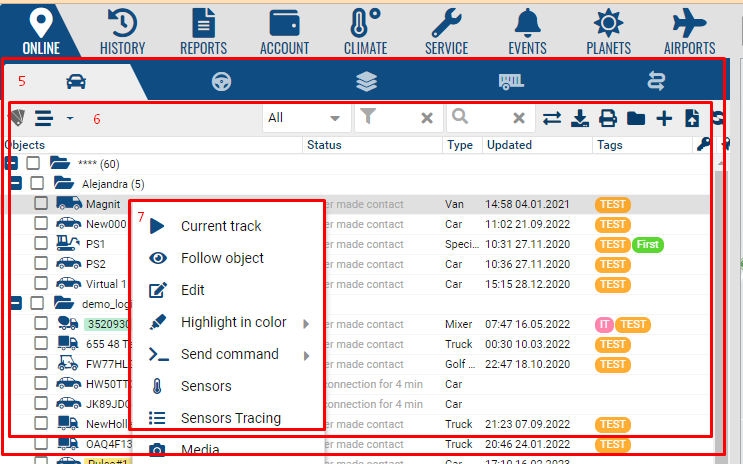Sort by the Status column header
Image resolution: width=743 pixels, height=464 pixels.
click(324, 145)
